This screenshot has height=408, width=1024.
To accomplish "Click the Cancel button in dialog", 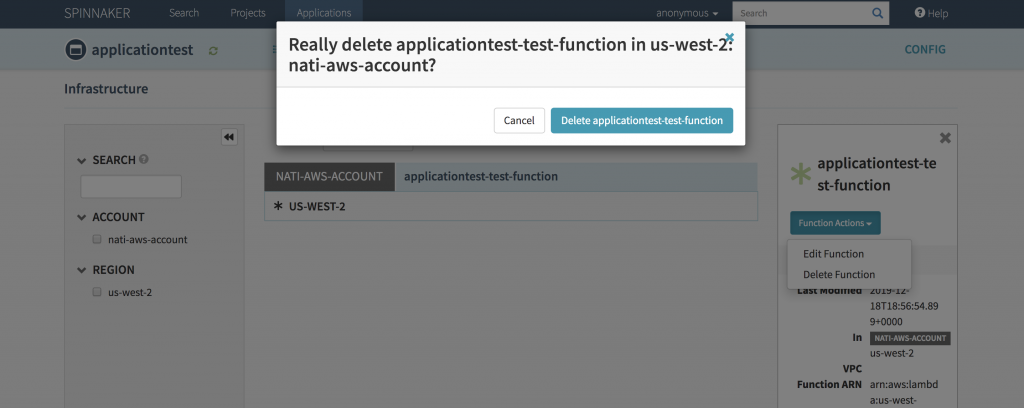I will click(519, 121).
